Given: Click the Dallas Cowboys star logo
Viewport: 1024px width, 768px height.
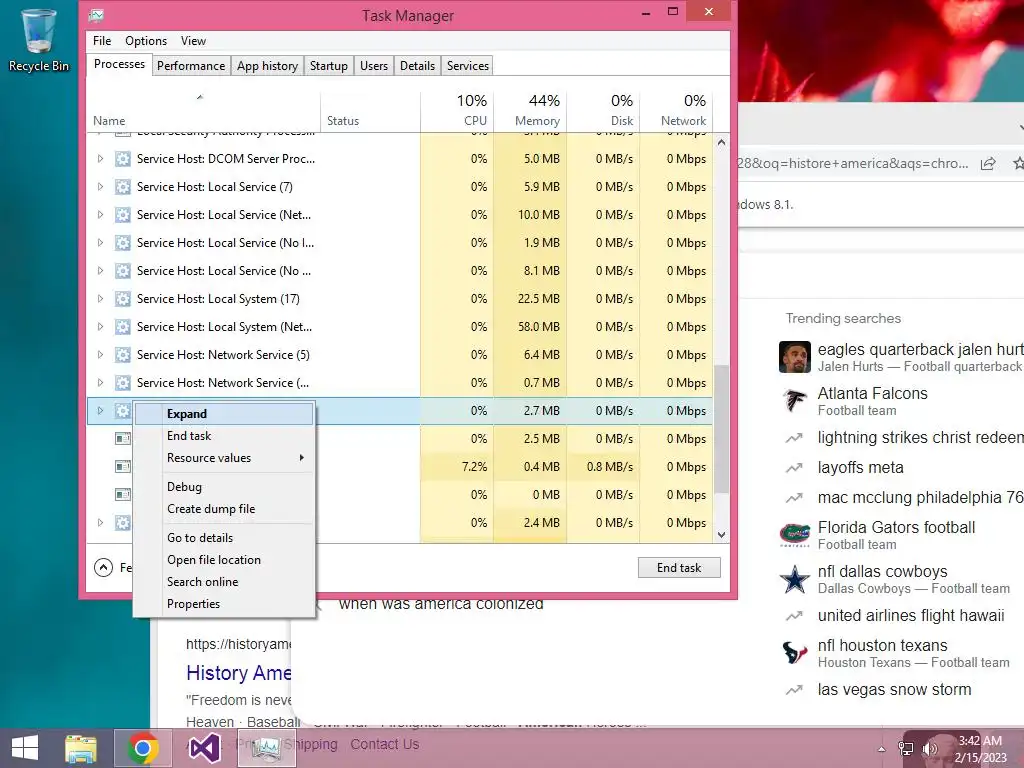Looking at the screenshot, I should click(795, 579).
